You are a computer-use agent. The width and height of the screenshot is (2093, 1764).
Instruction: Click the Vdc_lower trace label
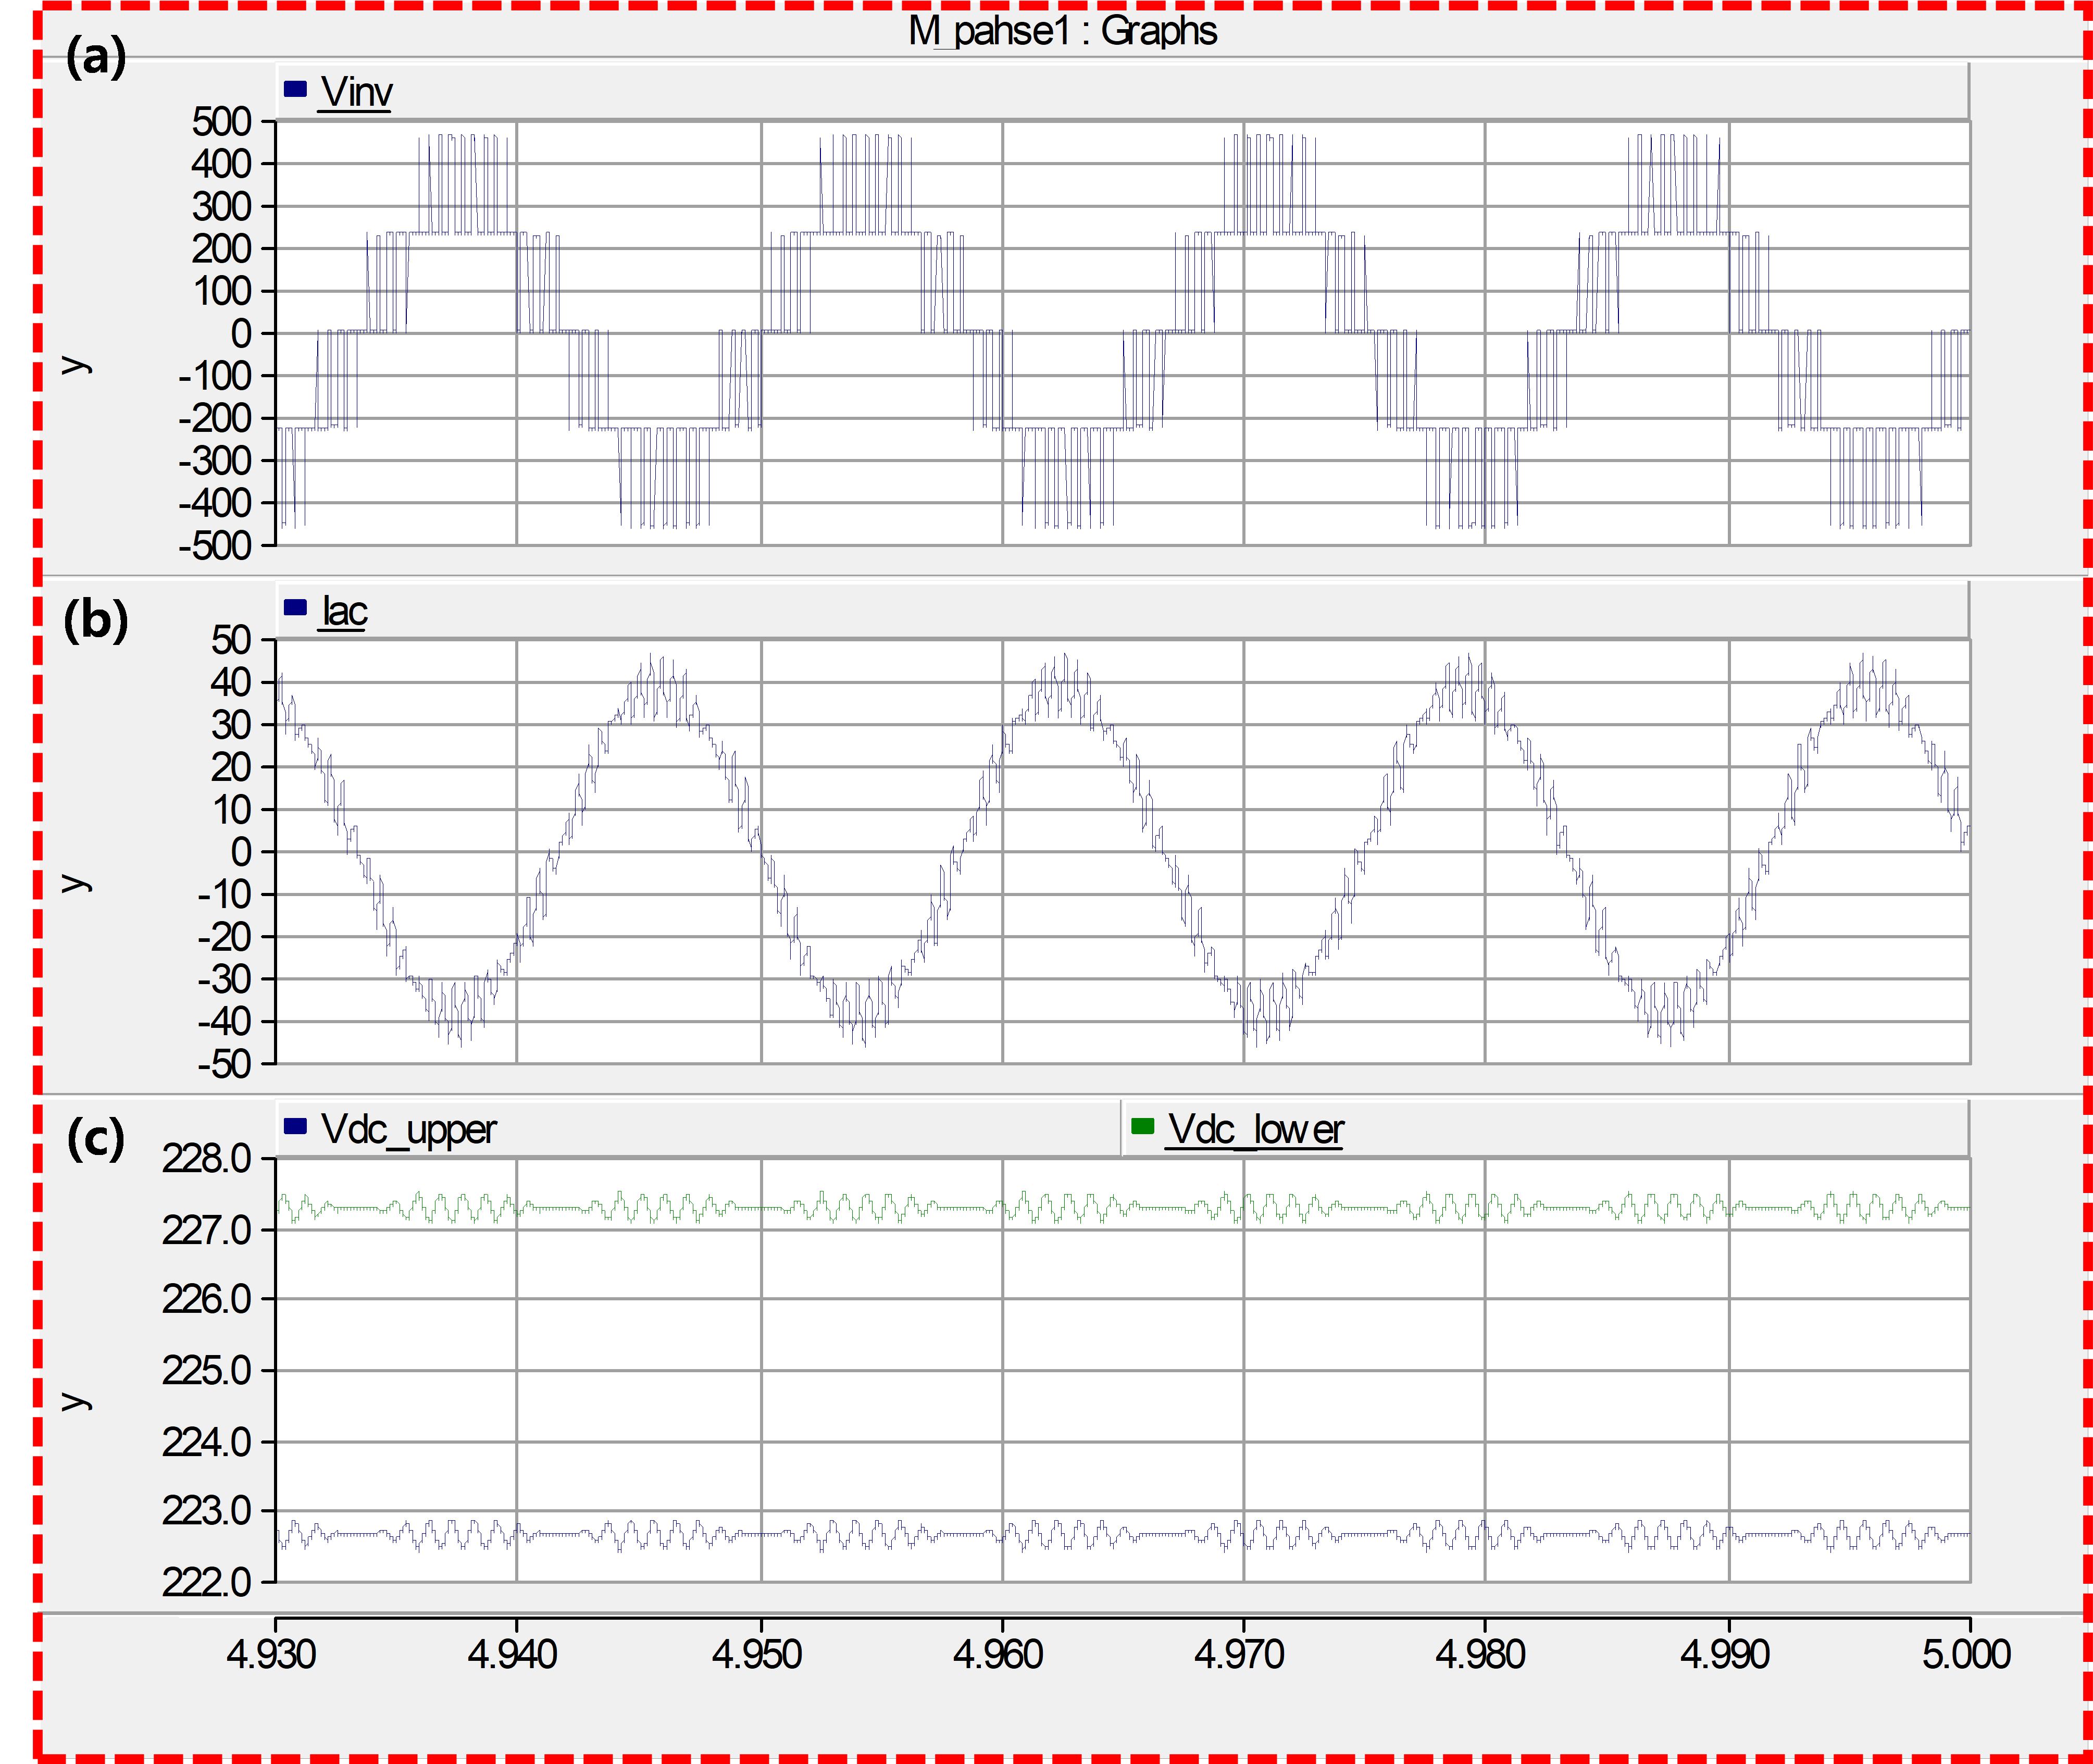coord(1255,1130)
